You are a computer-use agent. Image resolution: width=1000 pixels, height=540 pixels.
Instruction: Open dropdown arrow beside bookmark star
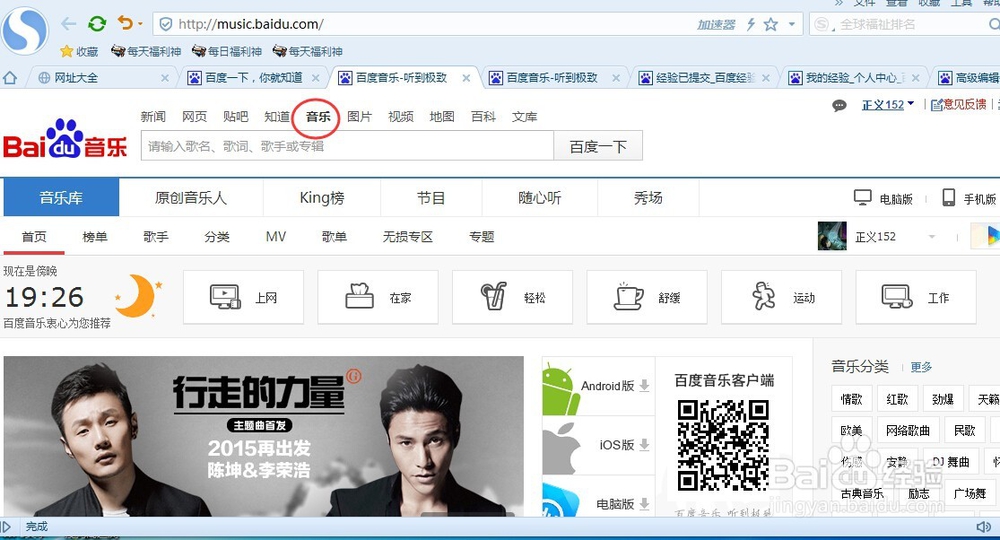[x=791, y=24]
